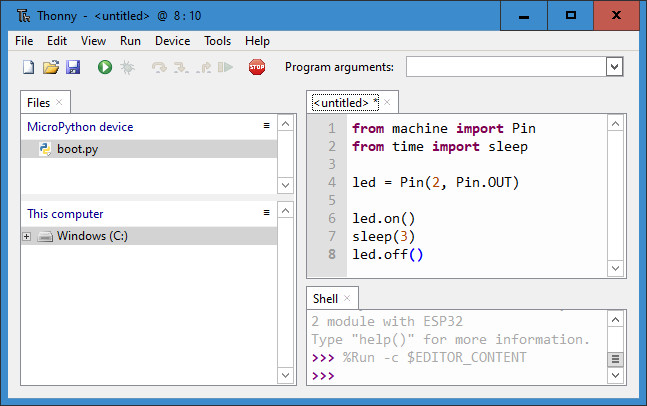Open the Tools menu
This screenshot has width=647, height=406.
(x=217, y=41)
